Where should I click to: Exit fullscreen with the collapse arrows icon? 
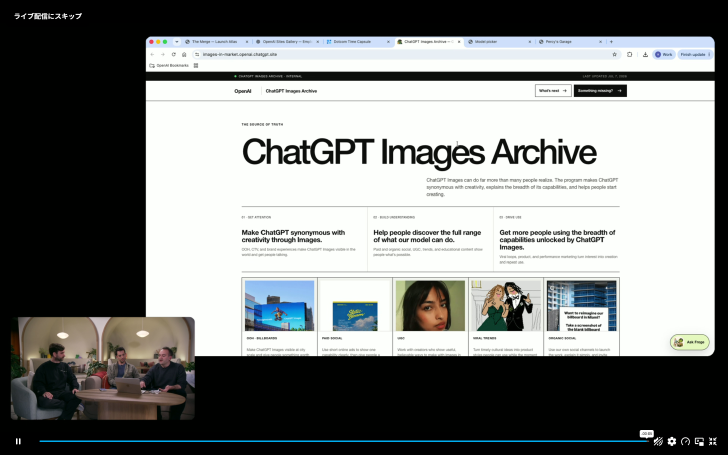coord(713,442)
